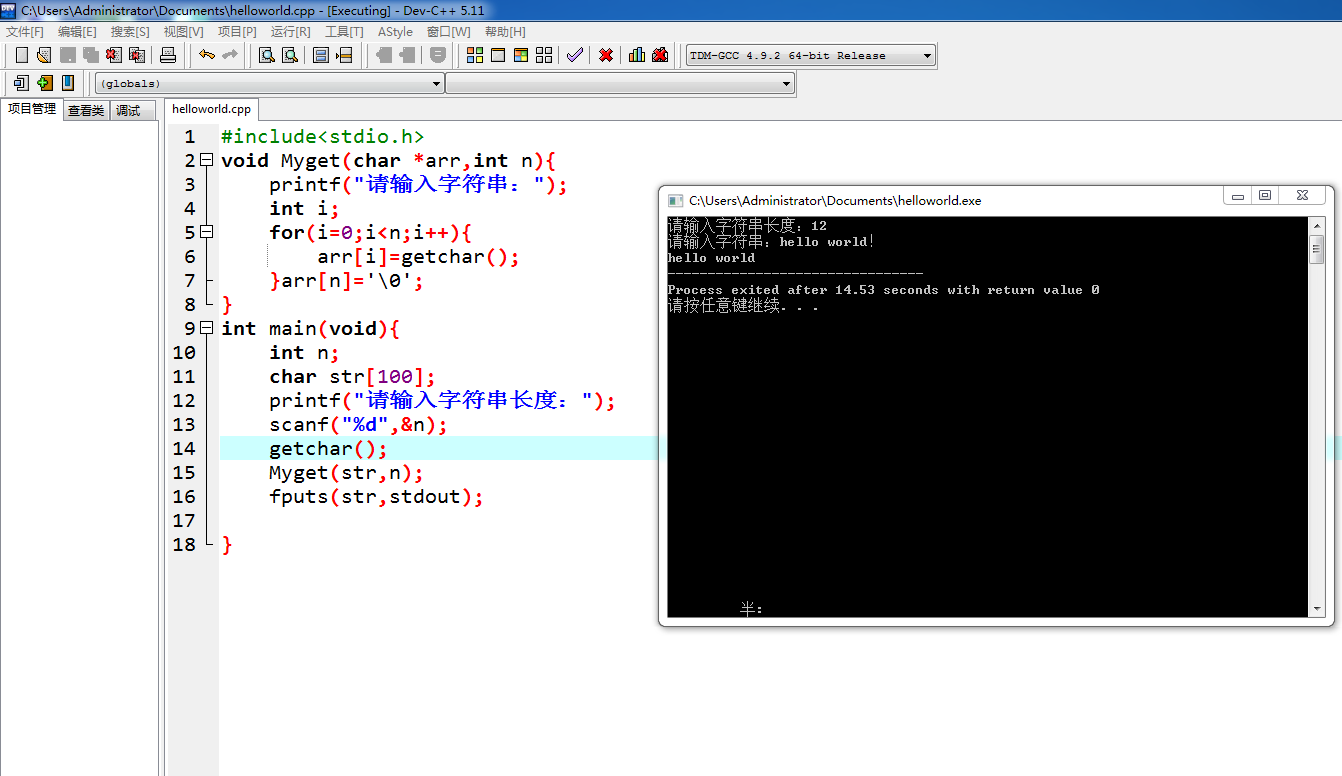Screen dimensions: 1342x776
Task: Click the greyed Unindent toolbar icon
Action: tap(384, 55)
